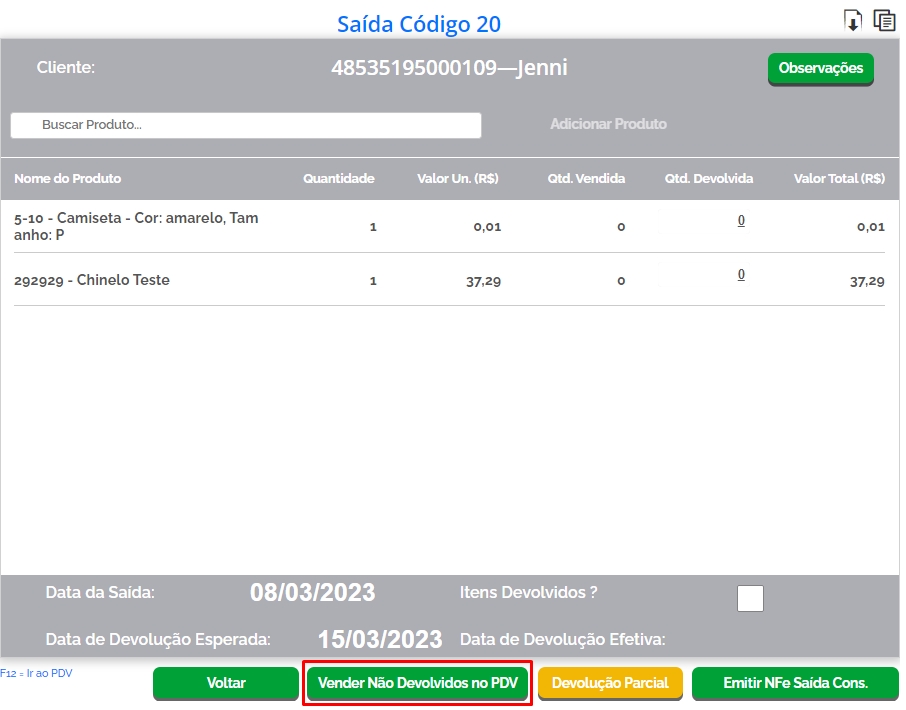Click the Nome do Produto column header
Viewport: 906px width, 710px height.
point(68,179)
